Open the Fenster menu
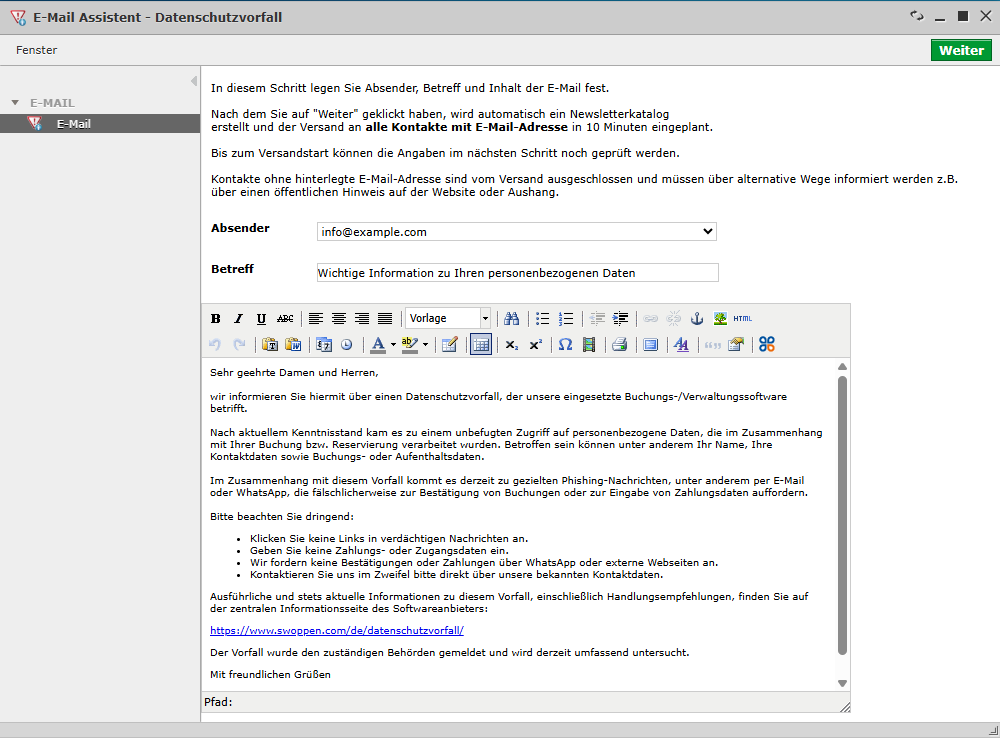Image resolution: width=1000 pixels, height=738 pixels. click(37, 50)
